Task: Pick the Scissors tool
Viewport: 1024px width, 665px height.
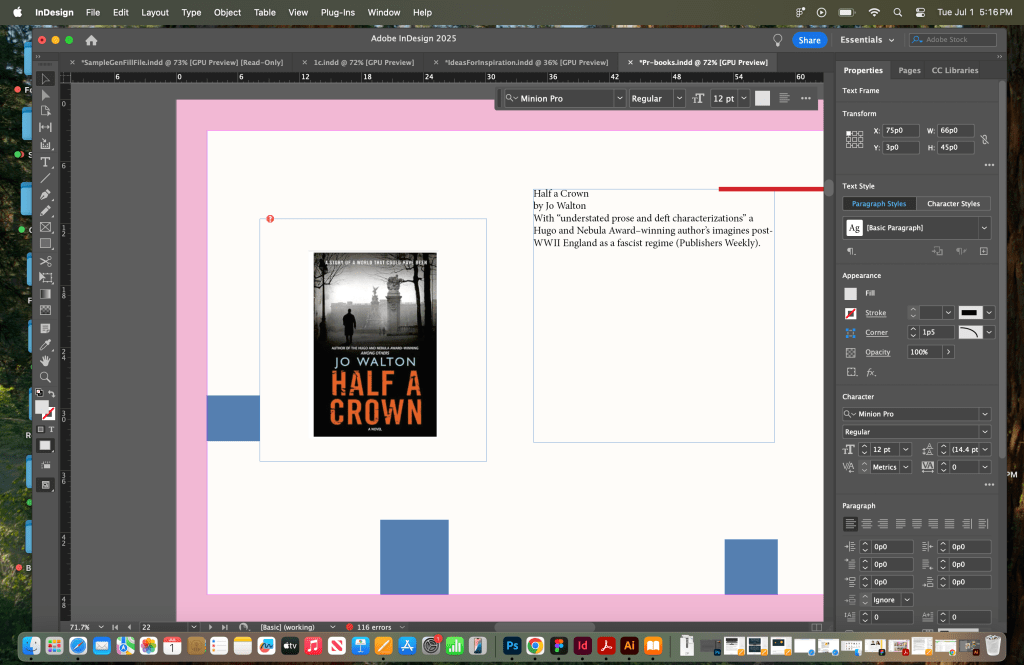Action: point(45,261)
